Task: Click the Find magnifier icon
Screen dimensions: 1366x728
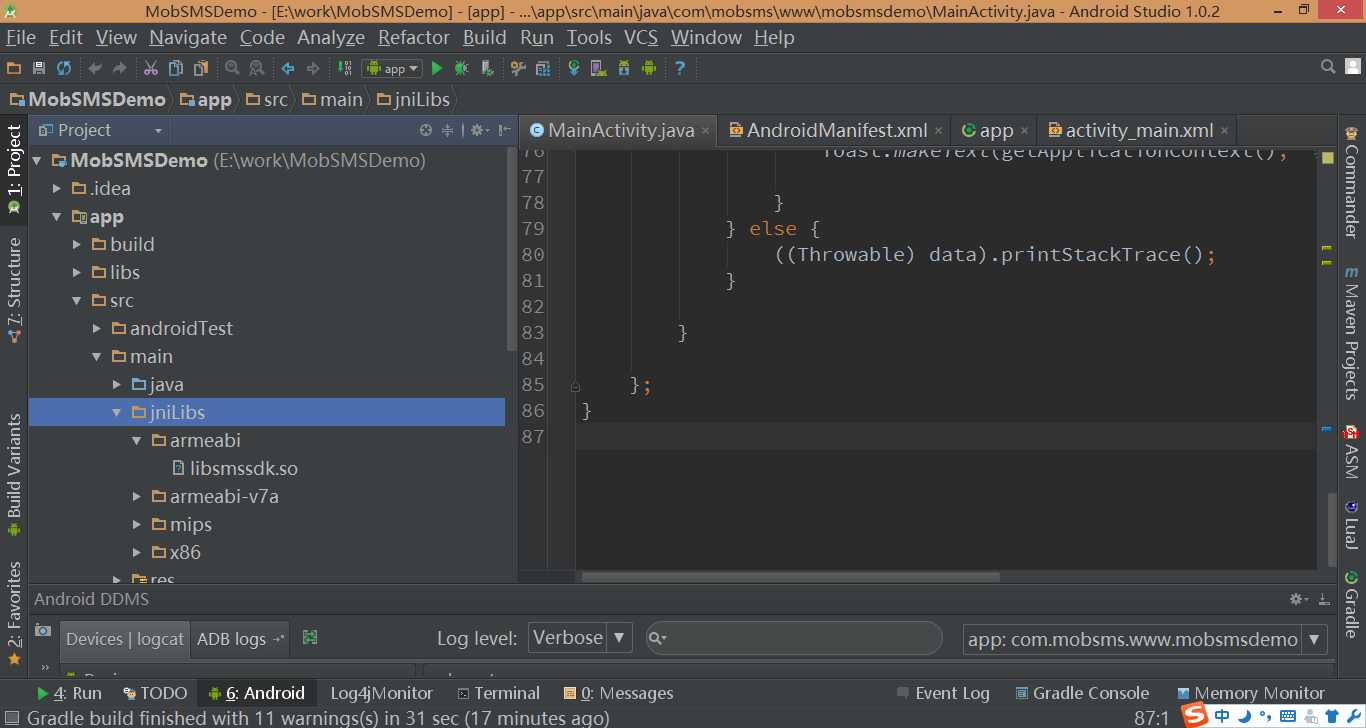Action: click(232, 68)
